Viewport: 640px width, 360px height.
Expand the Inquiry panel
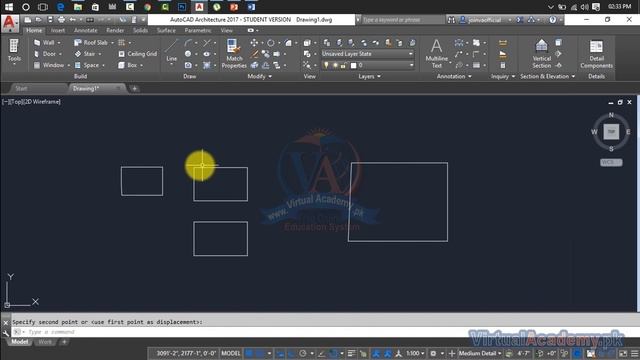coord(502,76)
